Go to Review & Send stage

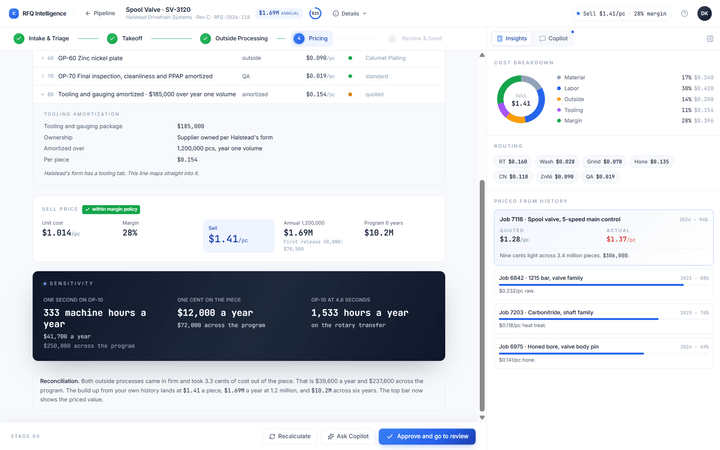[415, 39]
